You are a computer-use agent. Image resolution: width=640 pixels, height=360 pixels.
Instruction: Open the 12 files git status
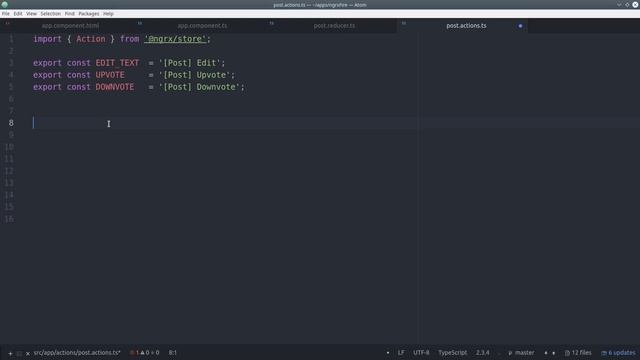578,353
